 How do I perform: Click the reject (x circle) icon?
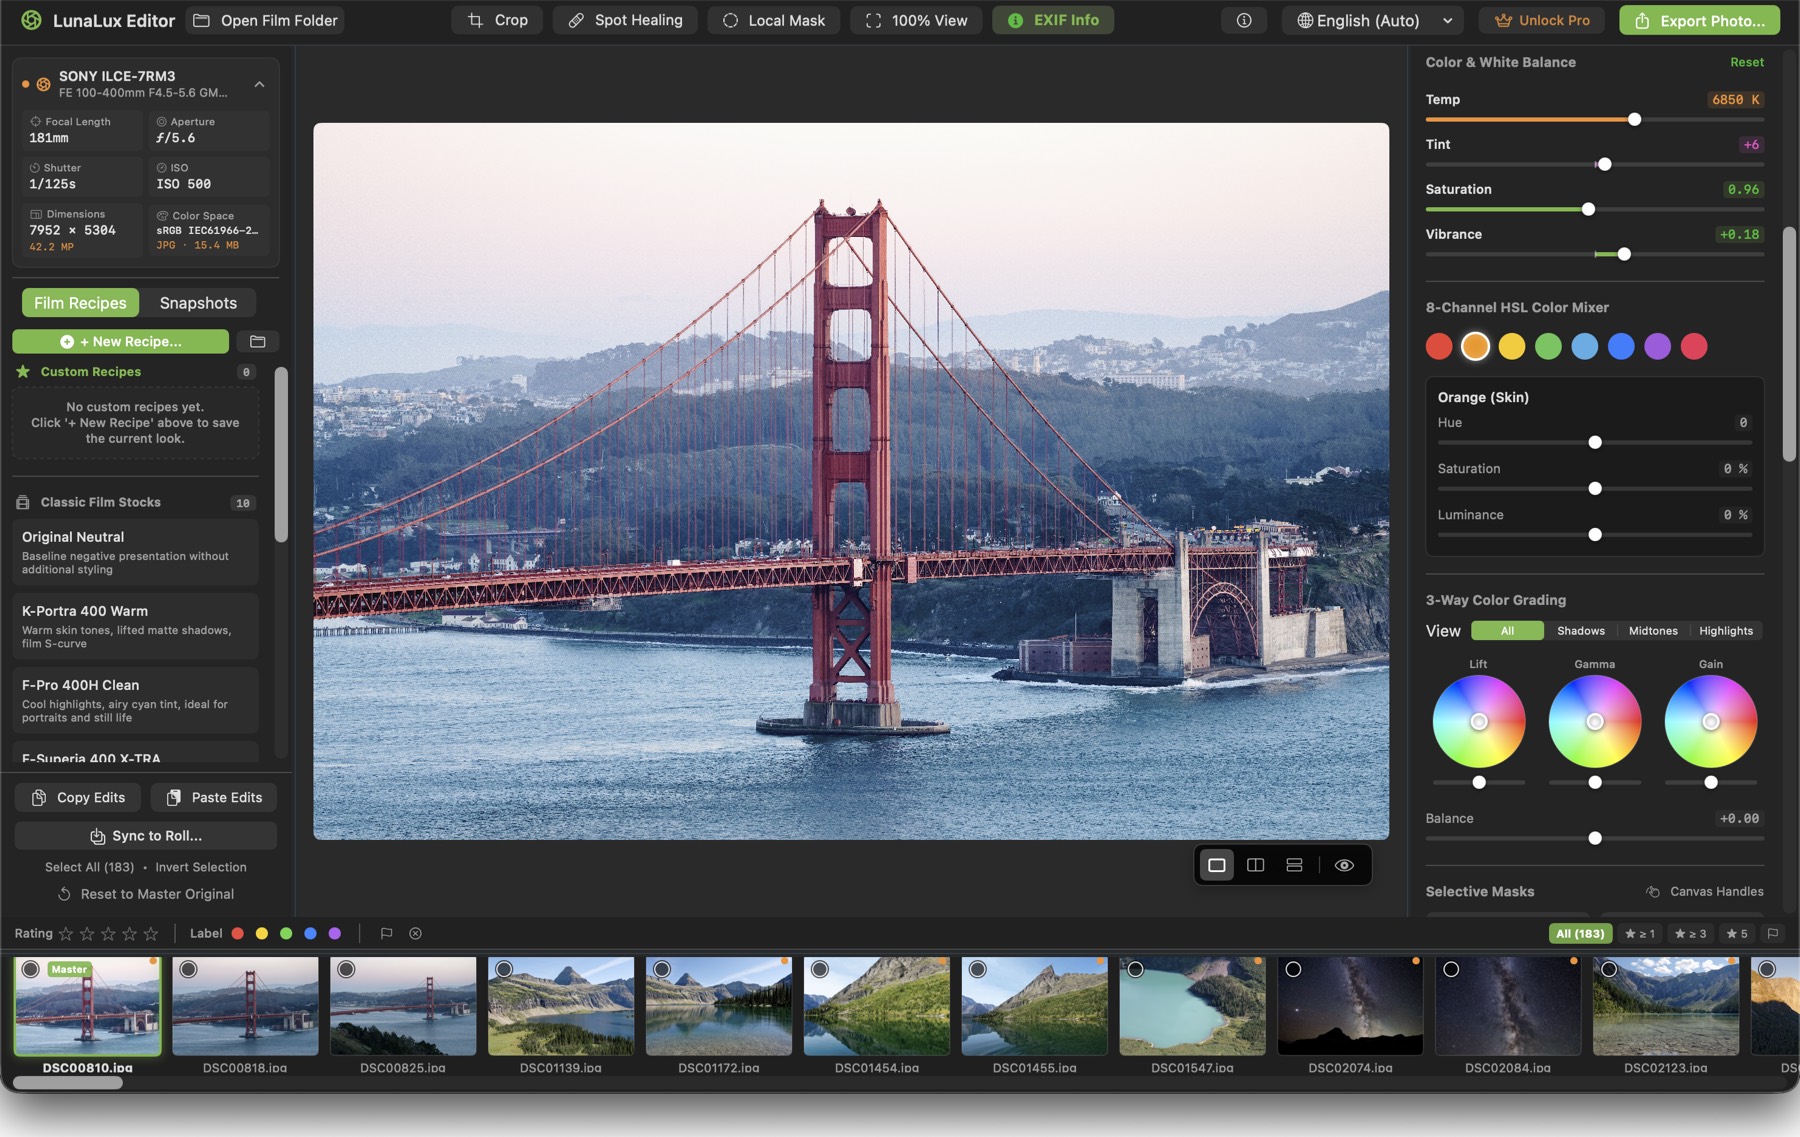click(416, 934)
